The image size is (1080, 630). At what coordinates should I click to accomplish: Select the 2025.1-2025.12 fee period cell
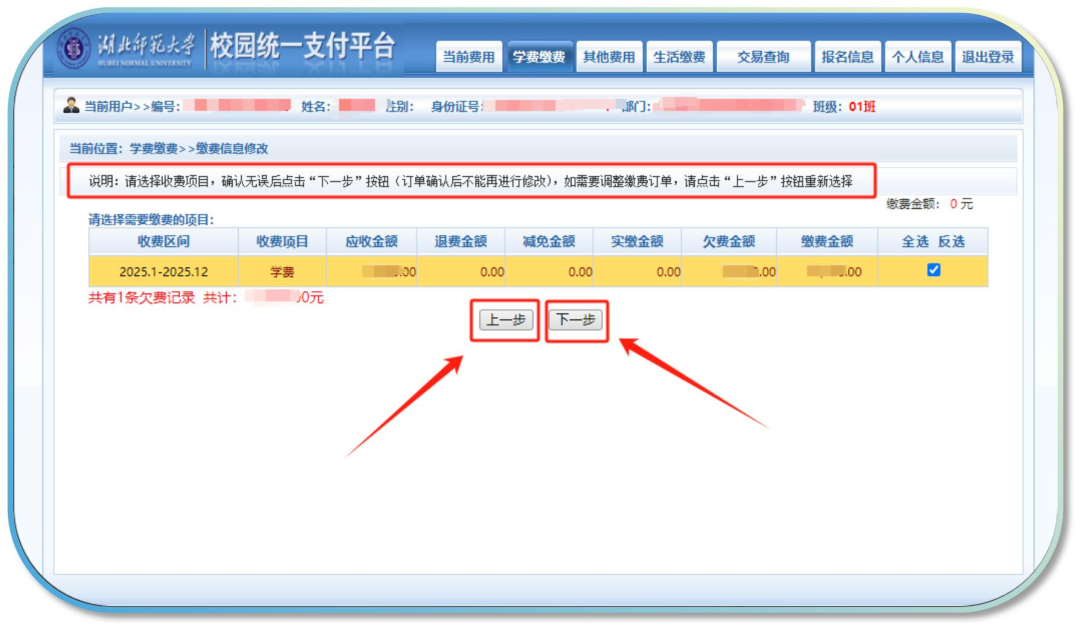pyautogui.click(x=163, y=272)
